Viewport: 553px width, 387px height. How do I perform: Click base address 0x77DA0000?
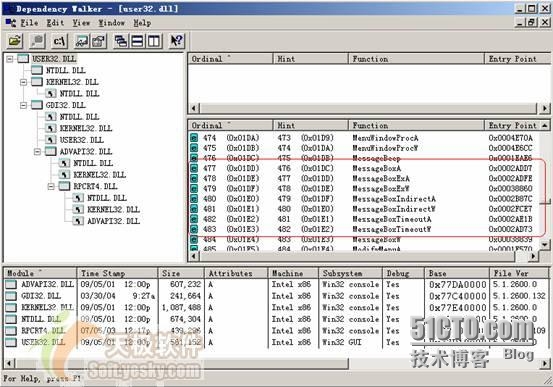coord(457,284)
